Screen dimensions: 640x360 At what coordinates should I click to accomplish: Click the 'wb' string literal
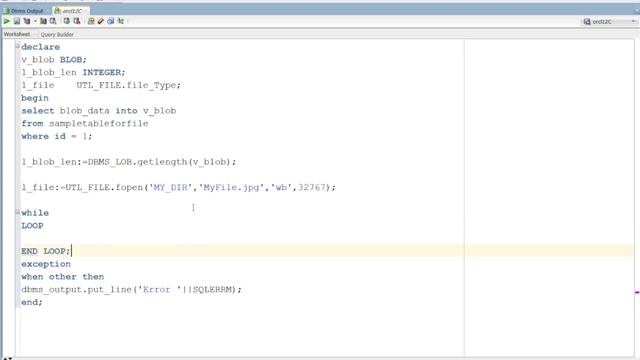coord(281,187)
